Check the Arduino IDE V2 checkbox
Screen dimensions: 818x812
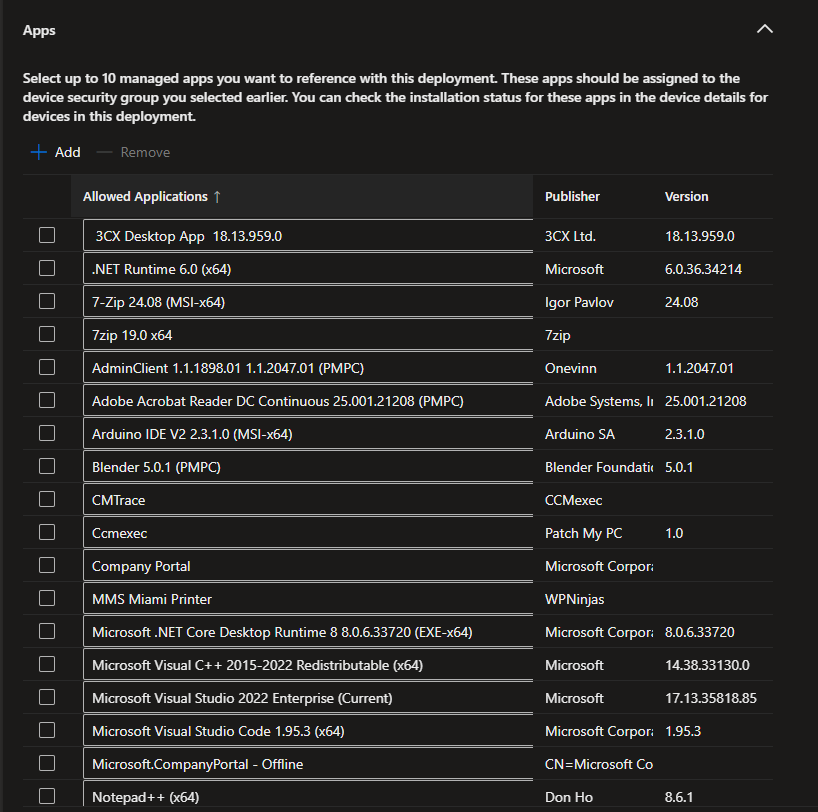tap(47, 433)
